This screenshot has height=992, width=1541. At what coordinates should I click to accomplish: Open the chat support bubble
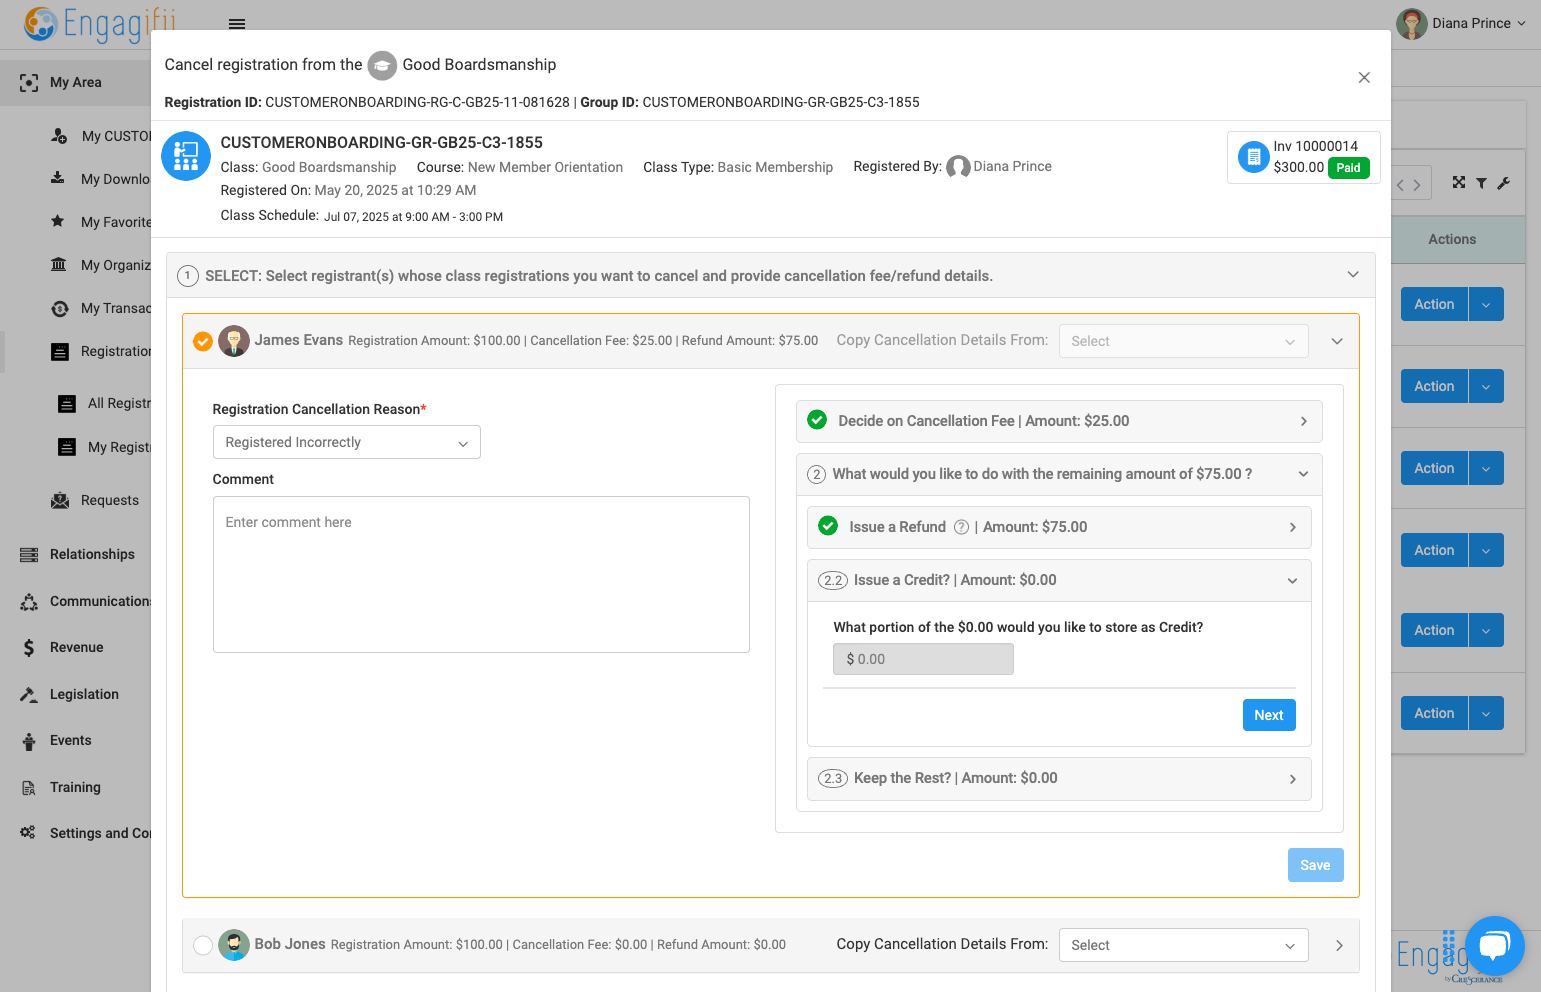click(x=1494, y=945)
